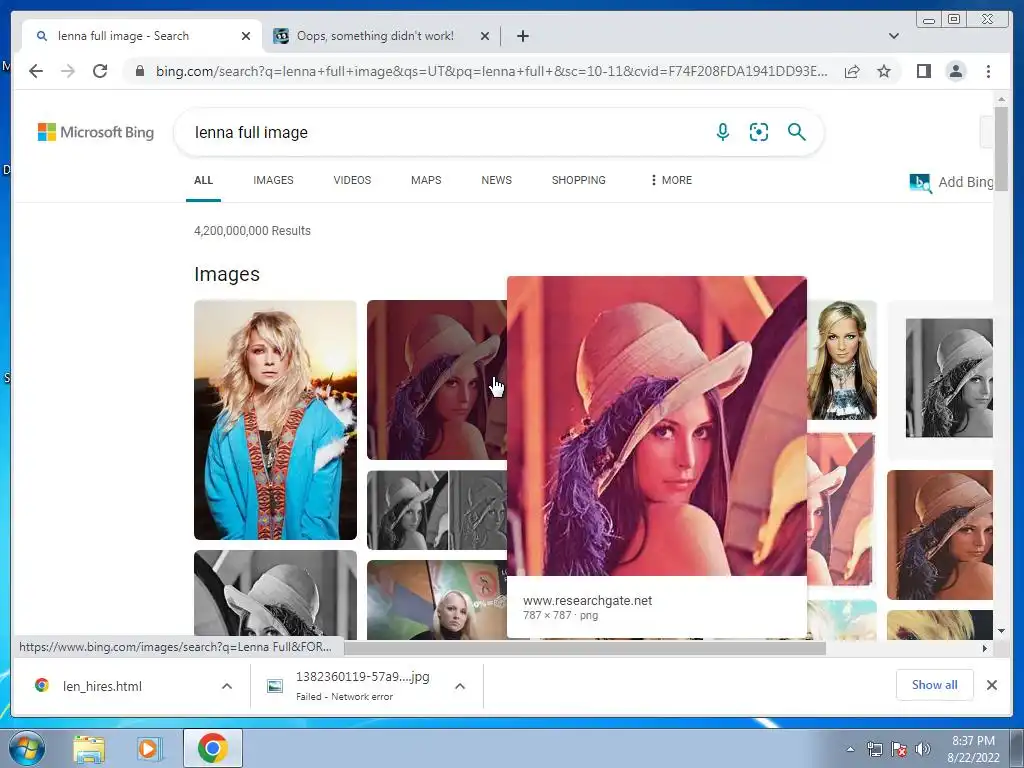Viewport: 1024px width, 768px height.
Task: Click the browser address bar URL
Action: point(491,71)
